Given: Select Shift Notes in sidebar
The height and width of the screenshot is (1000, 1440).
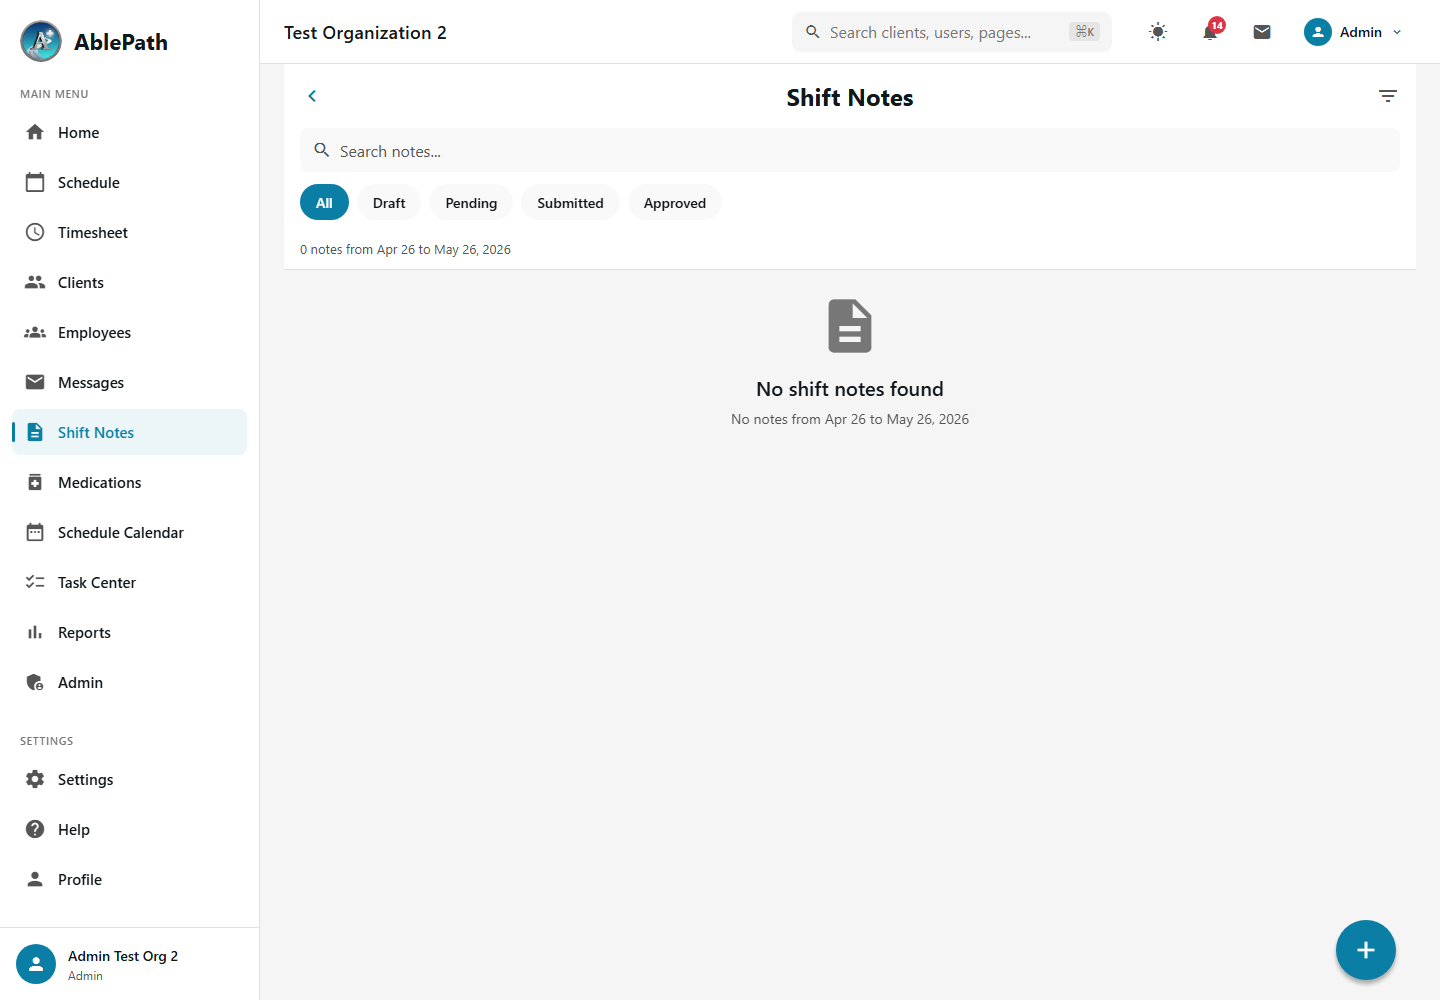Looking at the screenshot, I should point(129,432).
